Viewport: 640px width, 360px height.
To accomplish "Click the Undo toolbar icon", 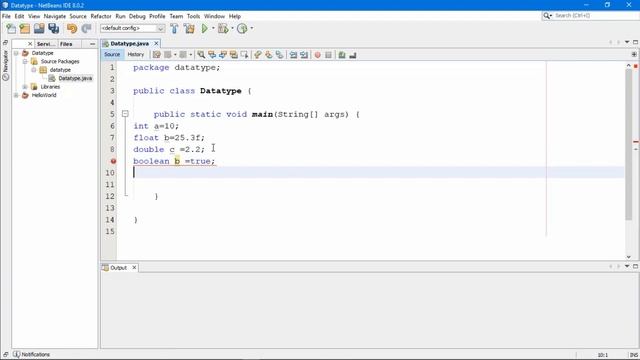I will [x=72, y=28].
